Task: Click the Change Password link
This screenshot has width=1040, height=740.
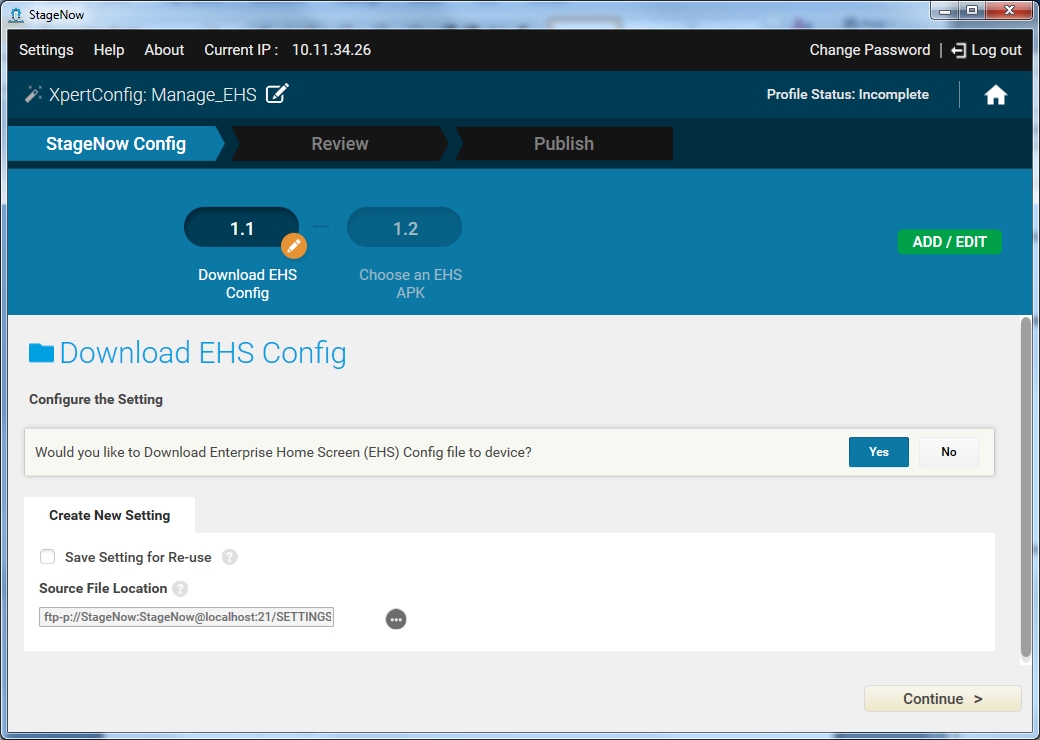Action: point(869,50)
